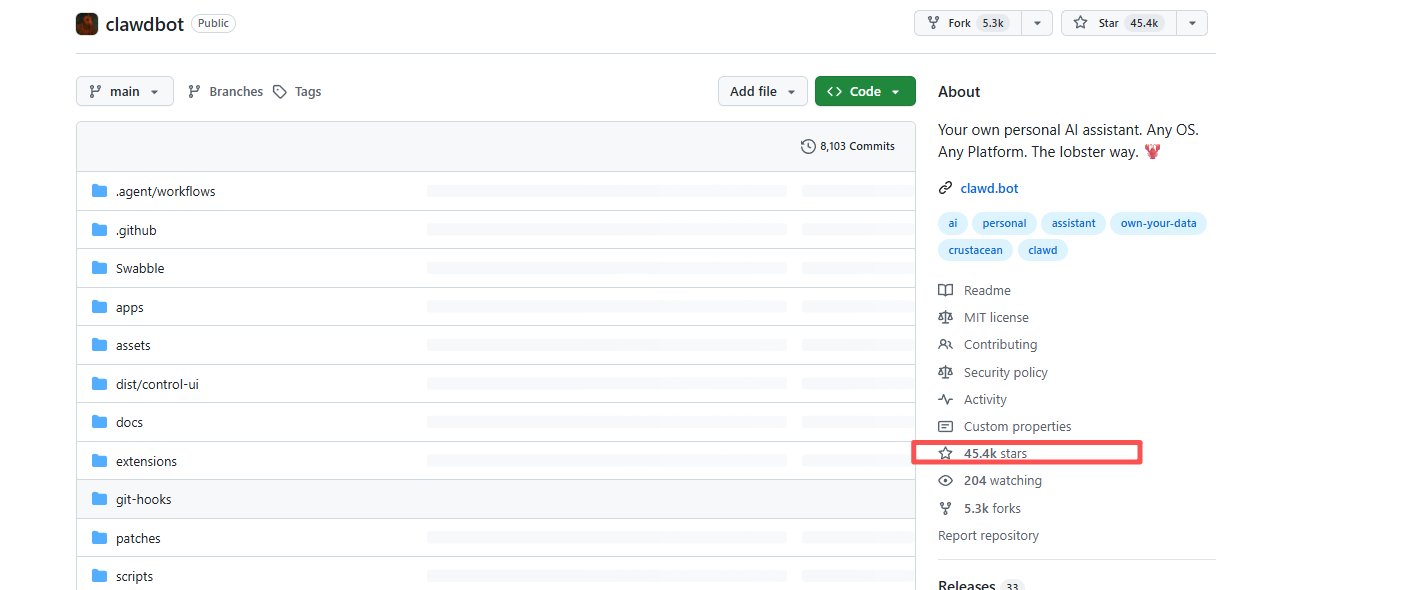1406x590 pixels.
Task: Click the eye icon beside 204 watching
Action: click(x=945, y=480)
